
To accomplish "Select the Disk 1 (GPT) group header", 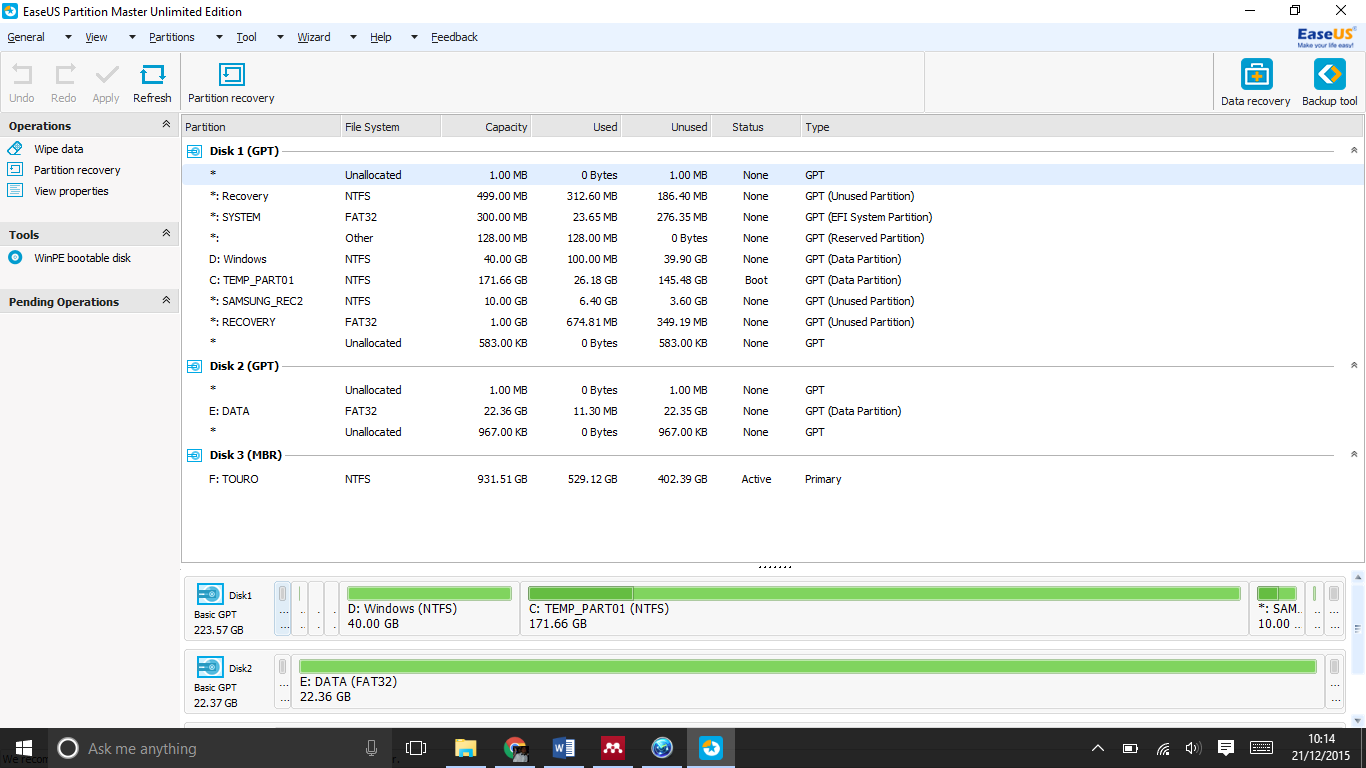I will (x=244, y=151).
